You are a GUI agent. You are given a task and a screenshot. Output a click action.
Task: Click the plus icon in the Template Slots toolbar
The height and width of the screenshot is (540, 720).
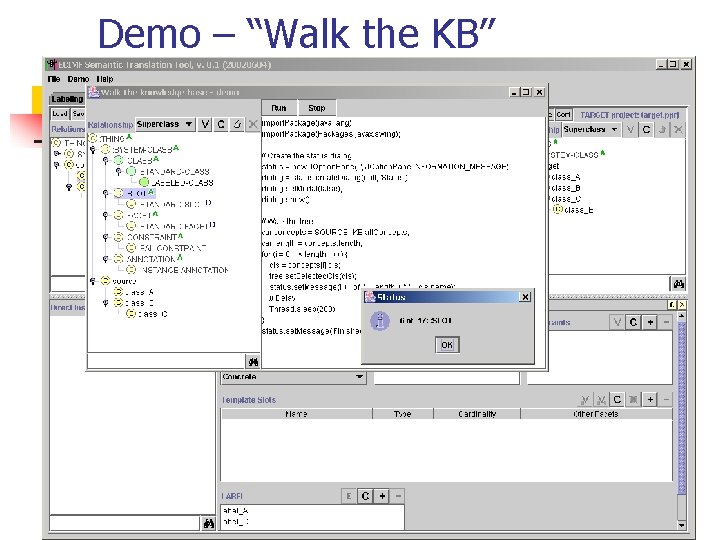(x=650, y=399)
